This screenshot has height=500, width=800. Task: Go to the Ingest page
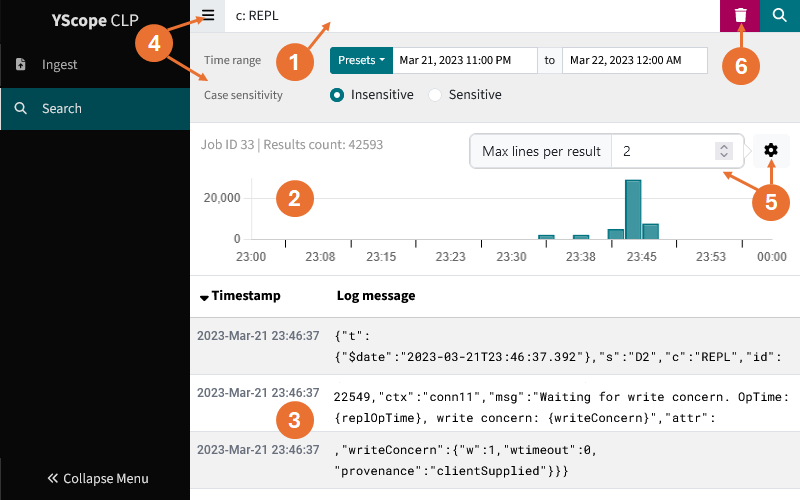[95, 65]
